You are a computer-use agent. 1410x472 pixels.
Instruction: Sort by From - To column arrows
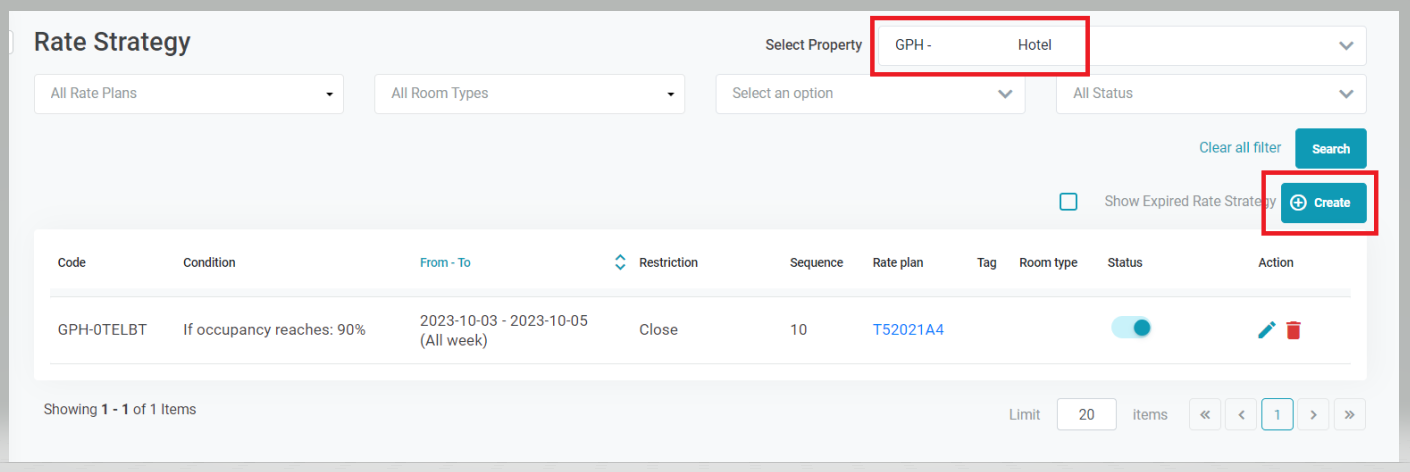[x=620, y=262]
